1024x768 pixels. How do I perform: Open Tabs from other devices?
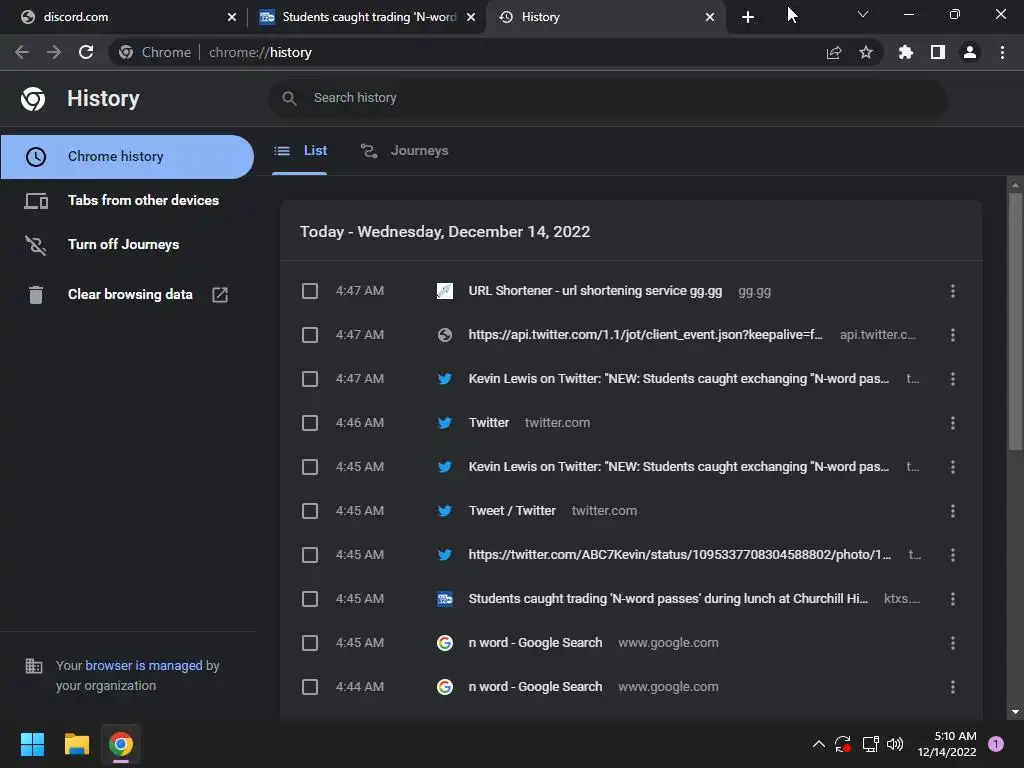[x=127, y=200]
